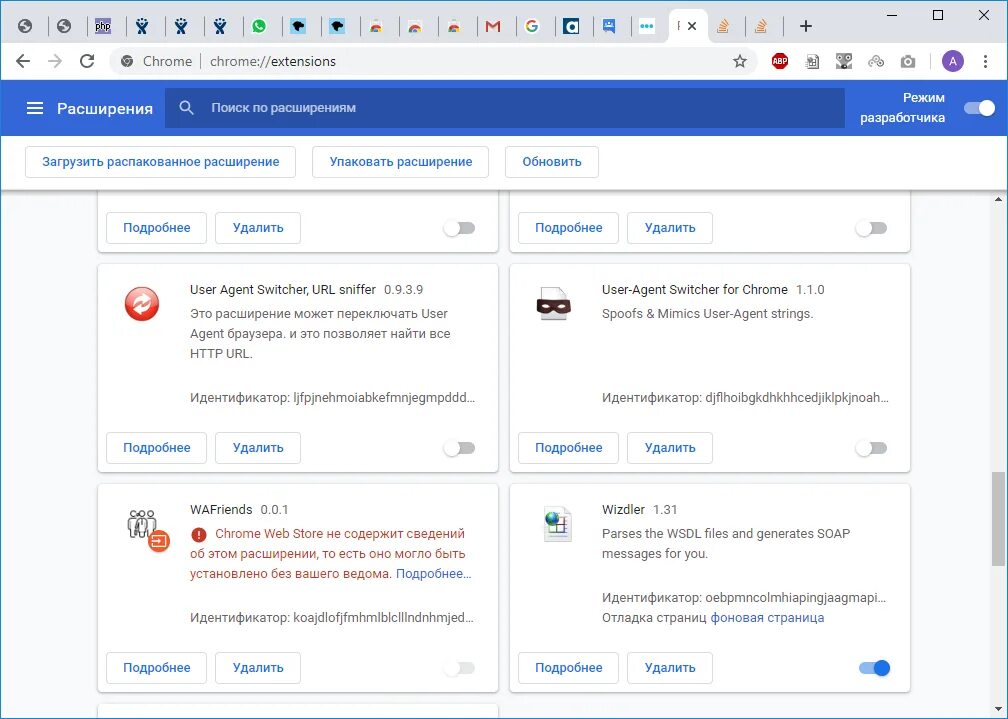The height and width of the screenshot is (719, 1008).
Task: Click Удалить for User-Agent Switcher for Chrome
Action: [670, 448]
